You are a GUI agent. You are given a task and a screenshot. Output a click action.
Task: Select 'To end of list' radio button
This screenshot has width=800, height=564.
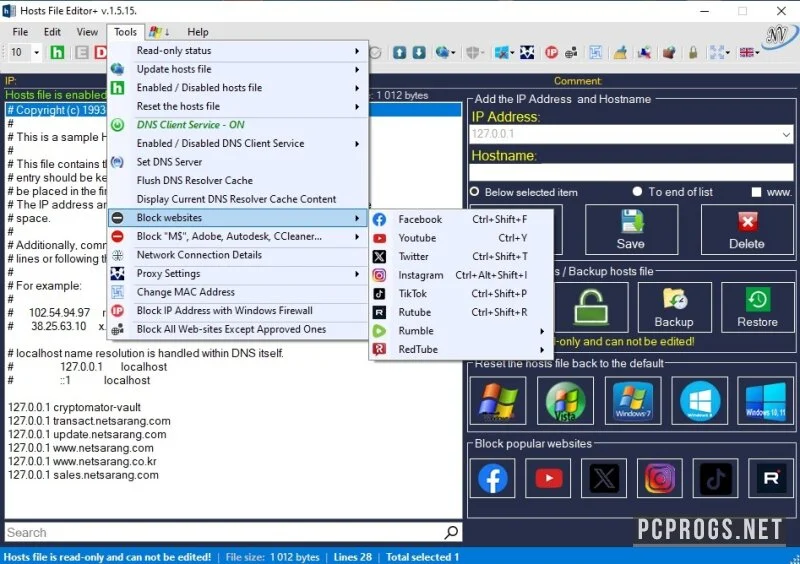[637, 191]
